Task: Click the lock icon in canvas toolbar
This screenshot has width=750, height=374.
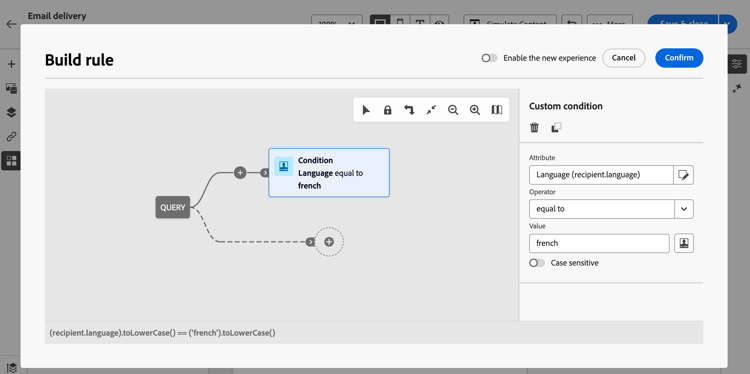Action: click(387, 110)
